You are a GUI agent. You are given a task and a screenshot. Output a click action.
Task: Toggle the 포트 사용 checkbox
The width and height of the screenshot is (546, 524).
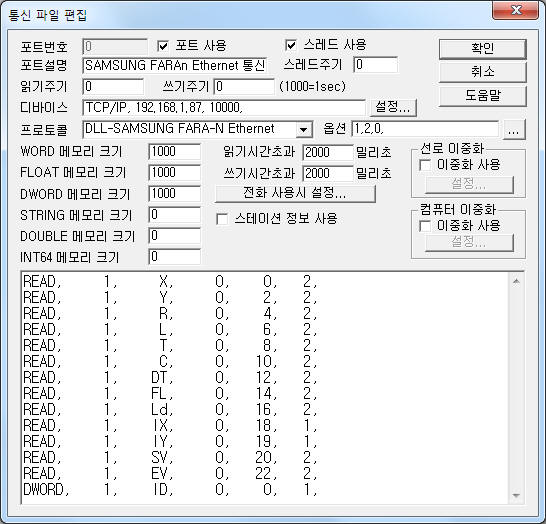[x=163, y=46]
